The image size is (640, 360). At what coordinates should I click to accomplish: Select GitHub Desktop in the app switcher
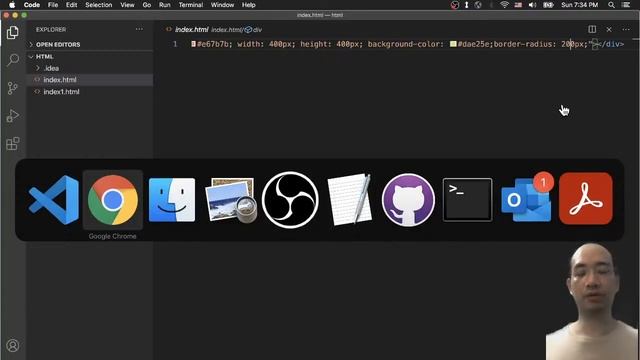coord(408,200)
